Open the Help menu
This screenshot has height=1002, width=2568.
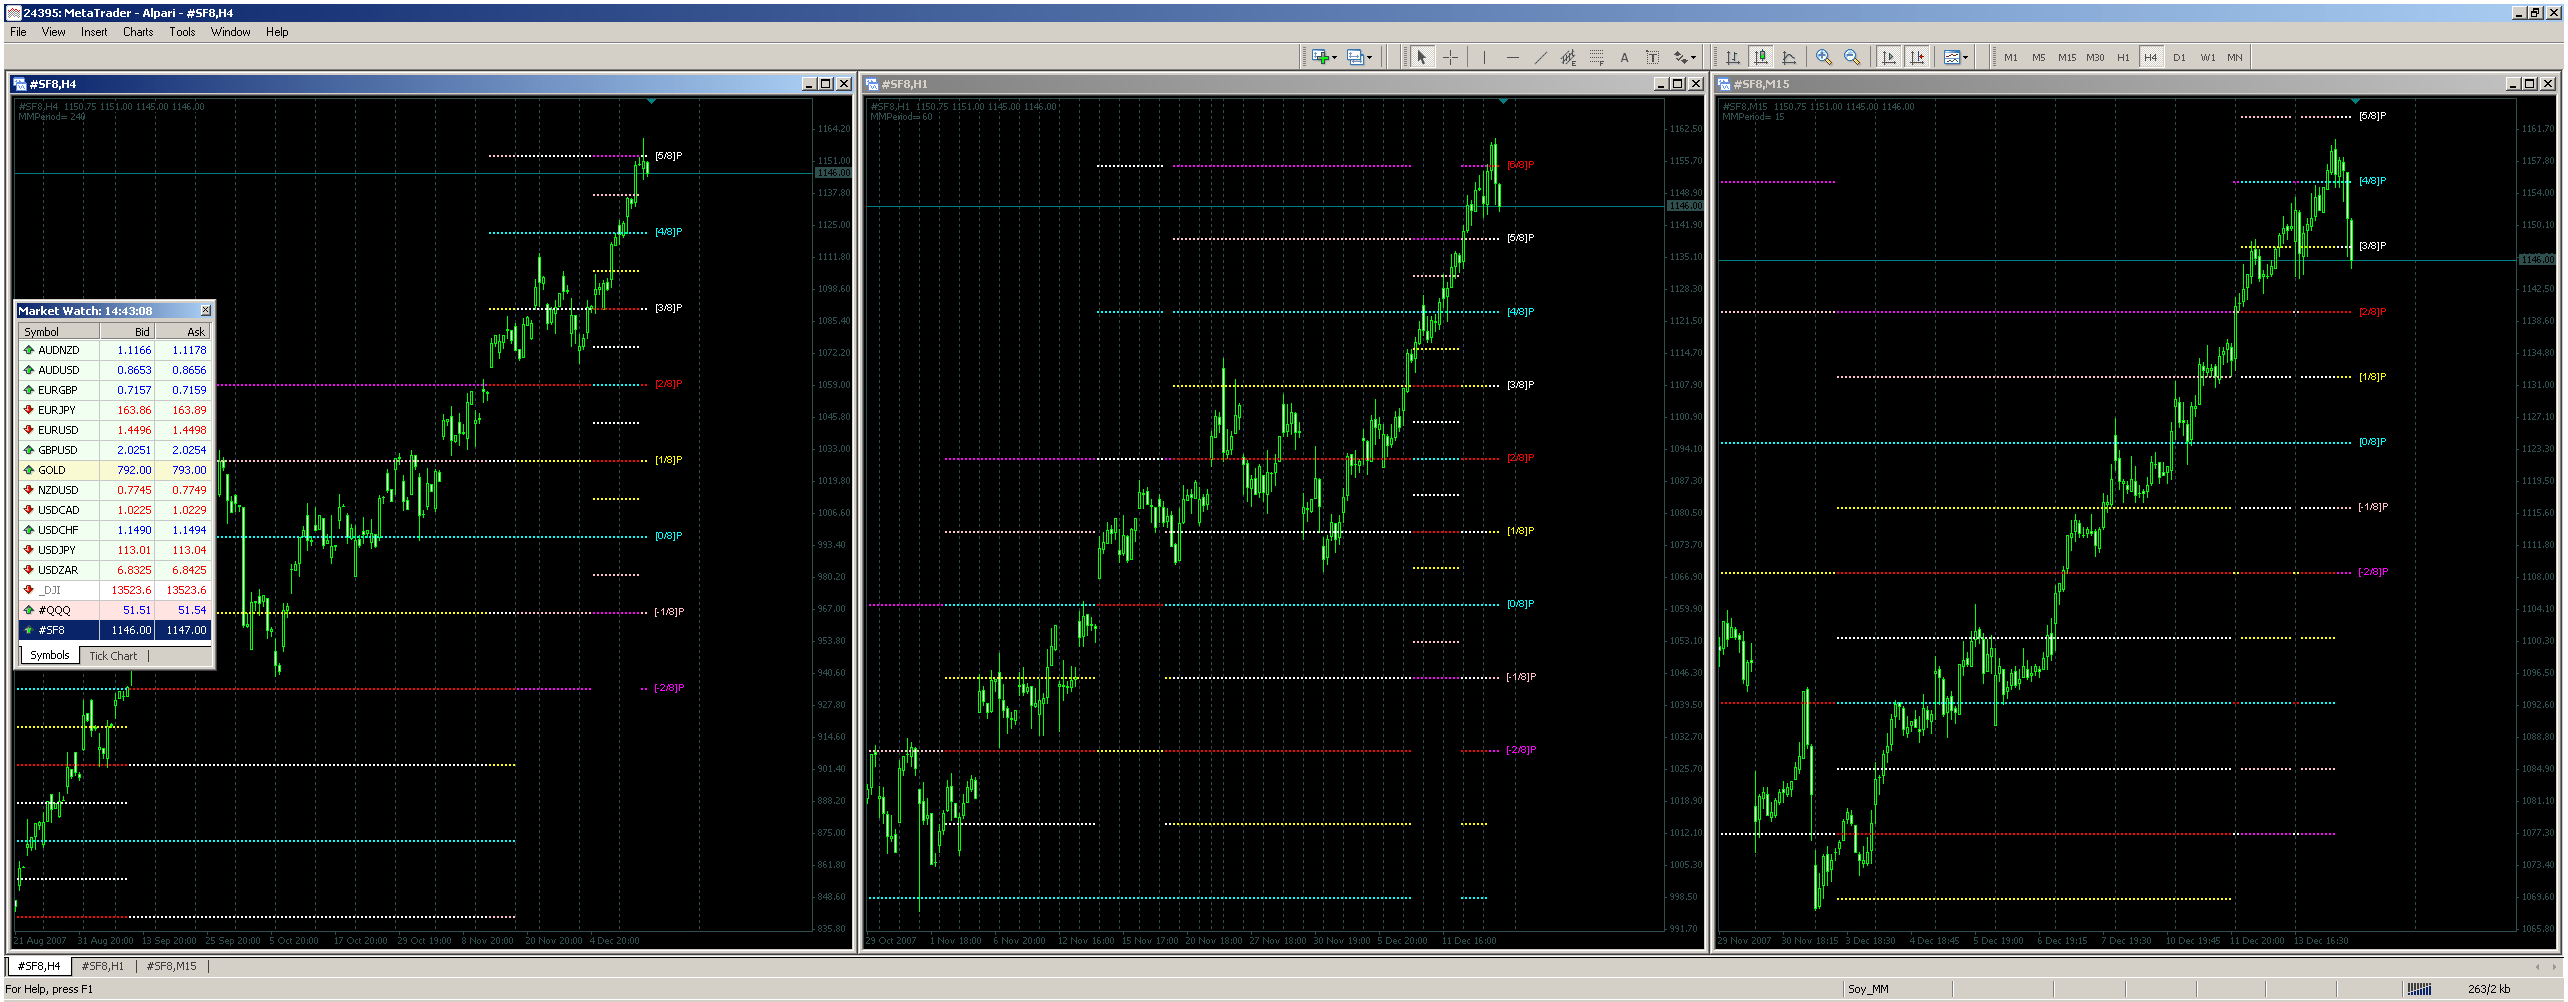pos(277,32)
